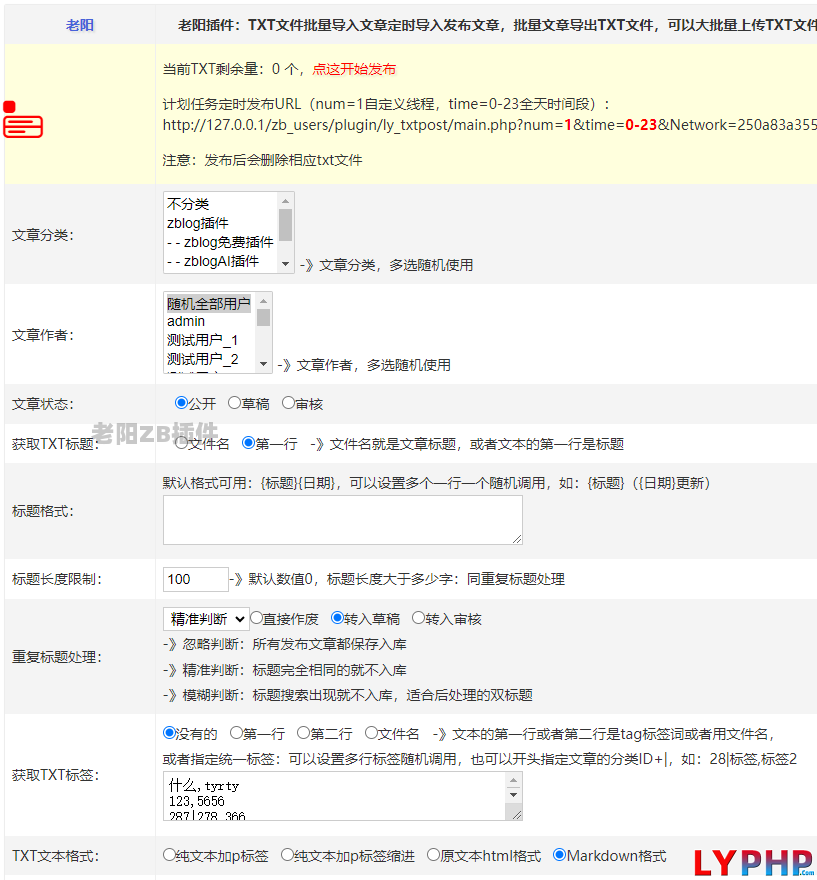
Task: Click the 点这开始发布 link
Action: (x=354, y=69)
